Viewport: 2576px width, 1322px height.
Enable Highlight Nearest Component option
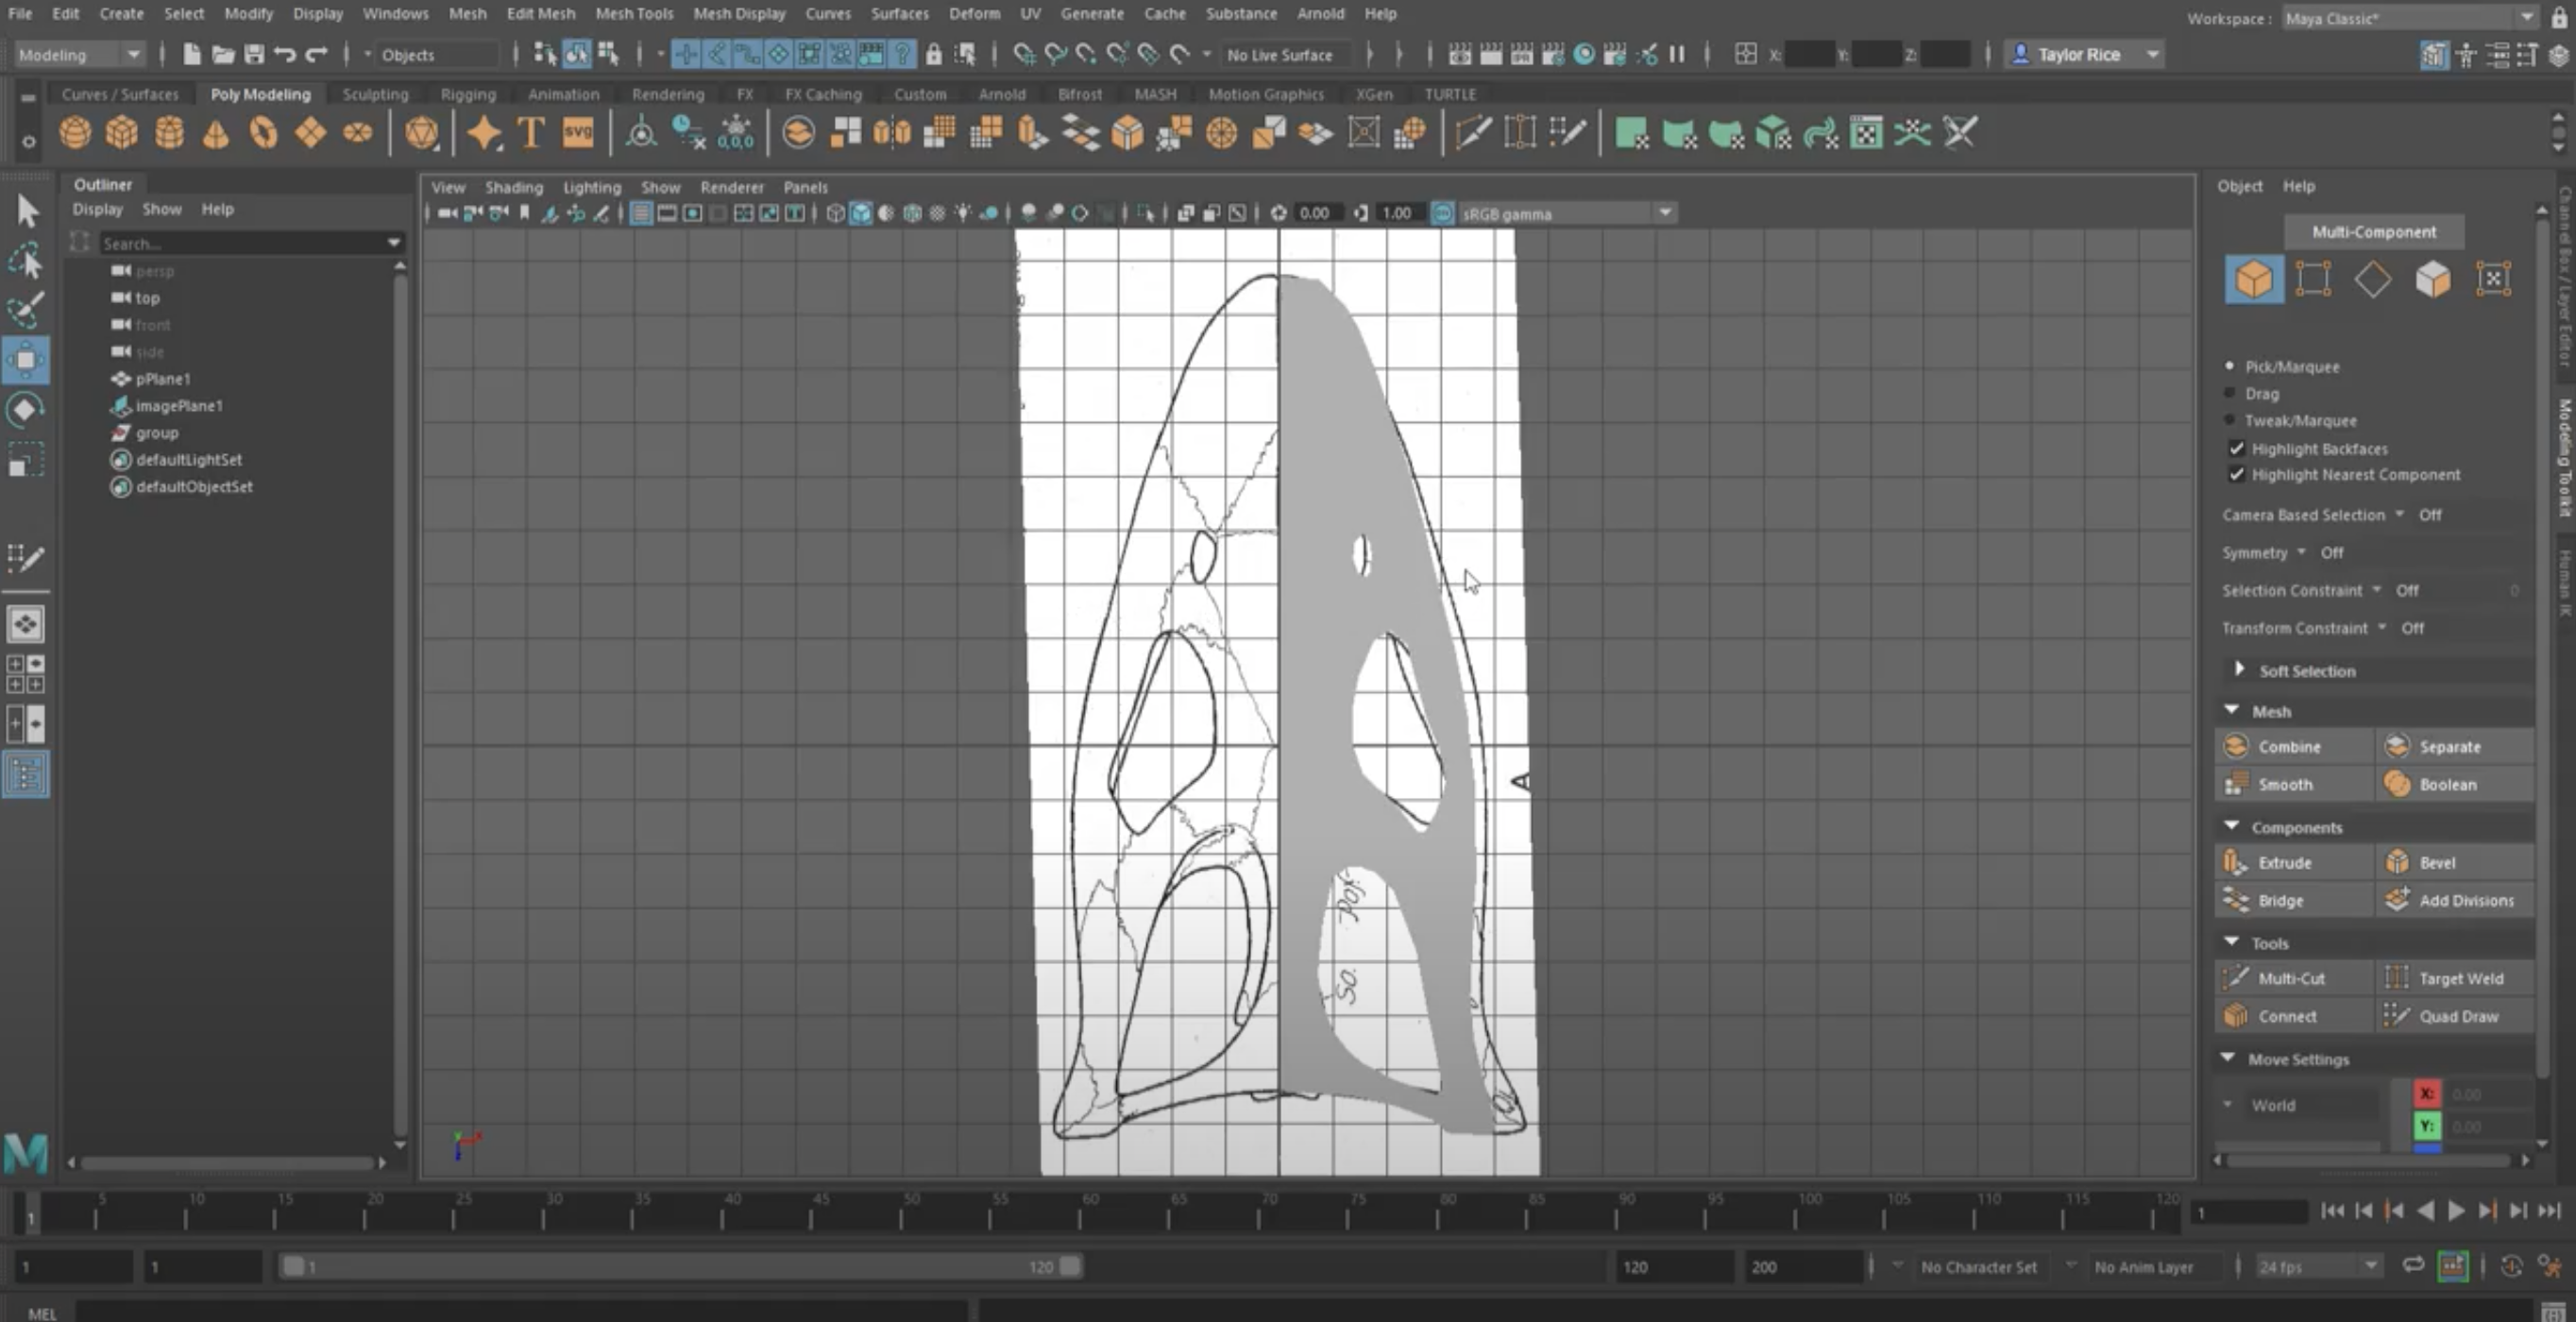point(2237,474)
